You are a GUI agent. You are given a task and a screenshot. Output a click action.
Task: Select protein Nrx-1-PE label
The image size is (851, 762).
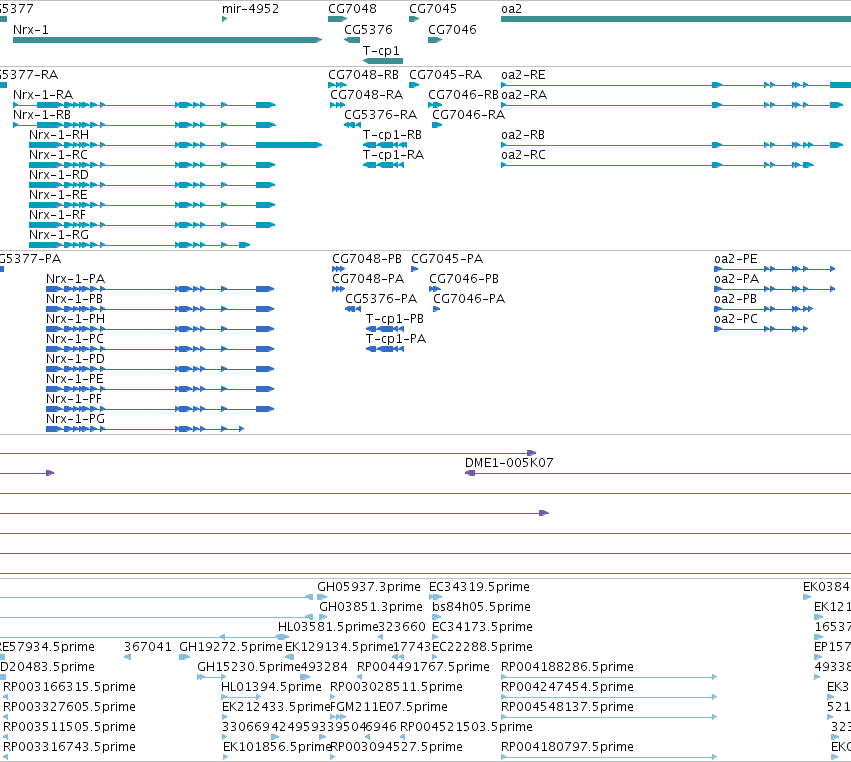tap(75, 379)
